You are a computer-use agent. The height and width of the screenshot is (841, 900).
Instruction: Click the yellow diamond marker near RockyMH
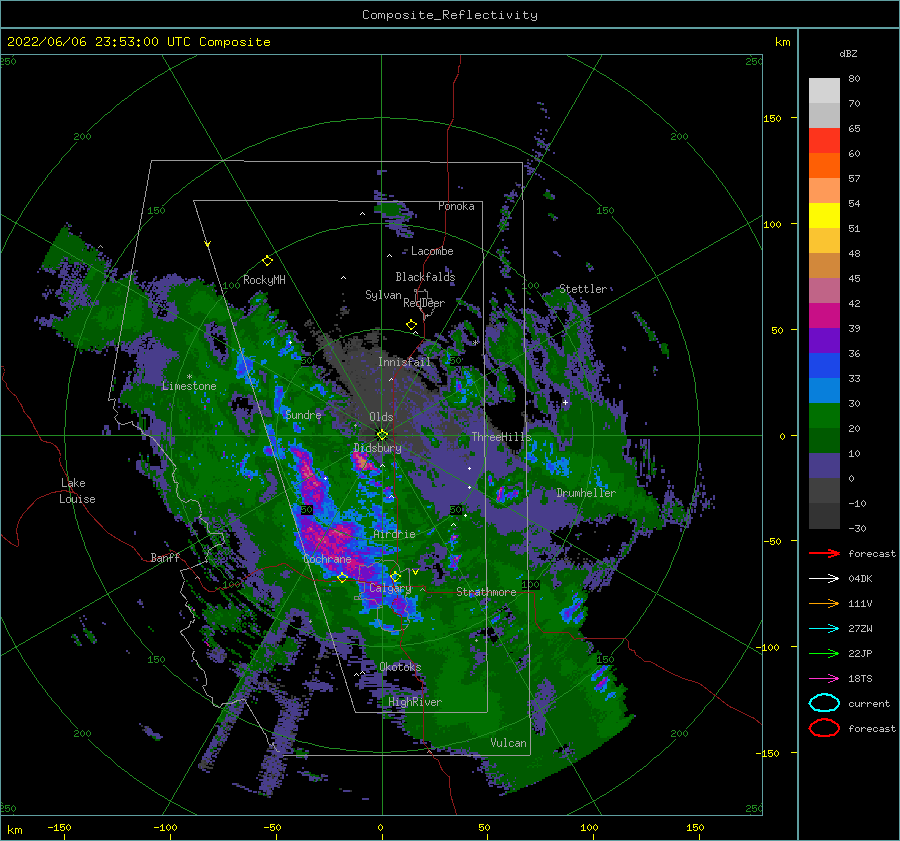(267, 261)
